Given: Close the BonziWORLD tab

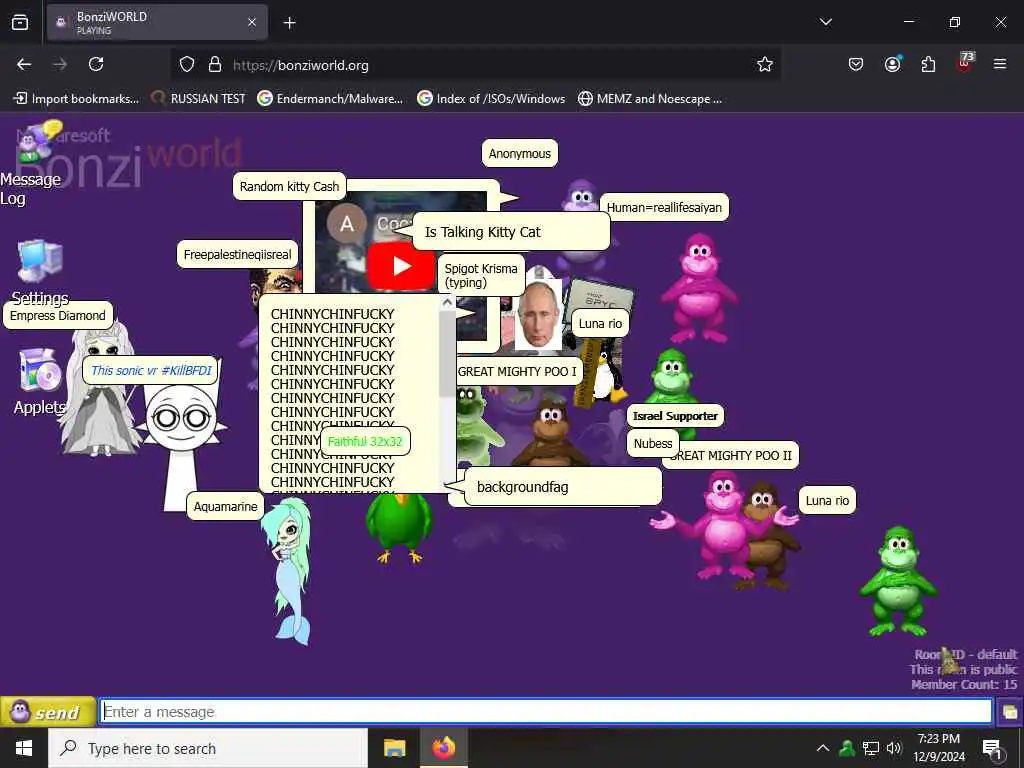Looking at the screenshot, I should click(x=252, y=23).
